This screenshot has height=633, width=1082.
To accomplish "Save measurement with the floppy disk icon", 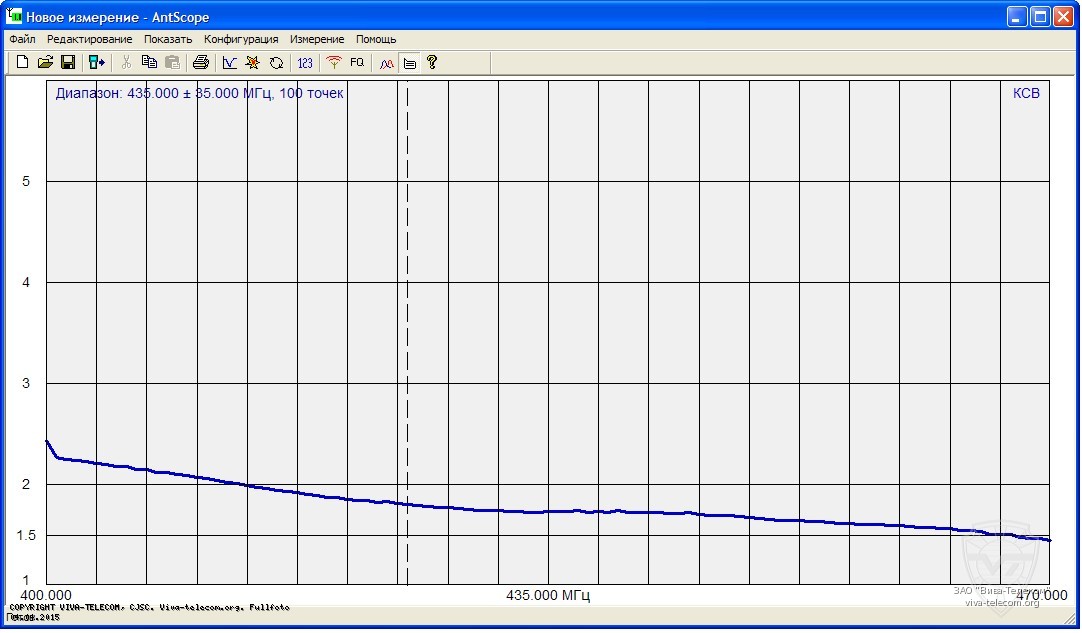I will (x=68, y=63).
